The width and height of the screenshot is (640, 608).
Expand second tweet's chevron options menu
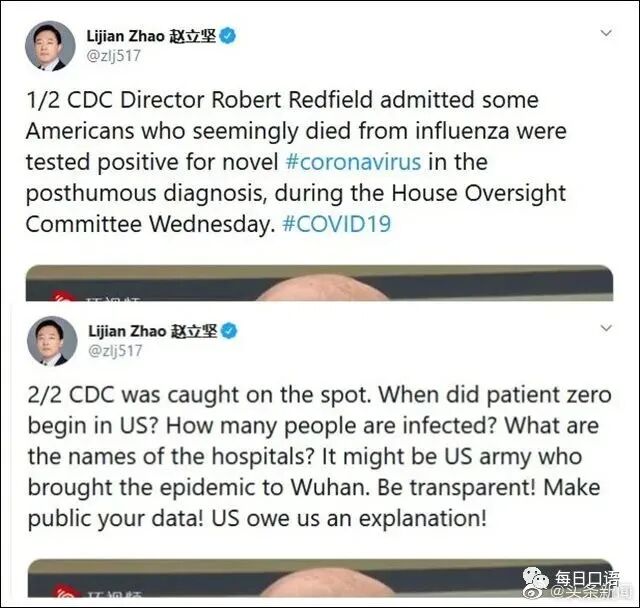tap(607, 328)
